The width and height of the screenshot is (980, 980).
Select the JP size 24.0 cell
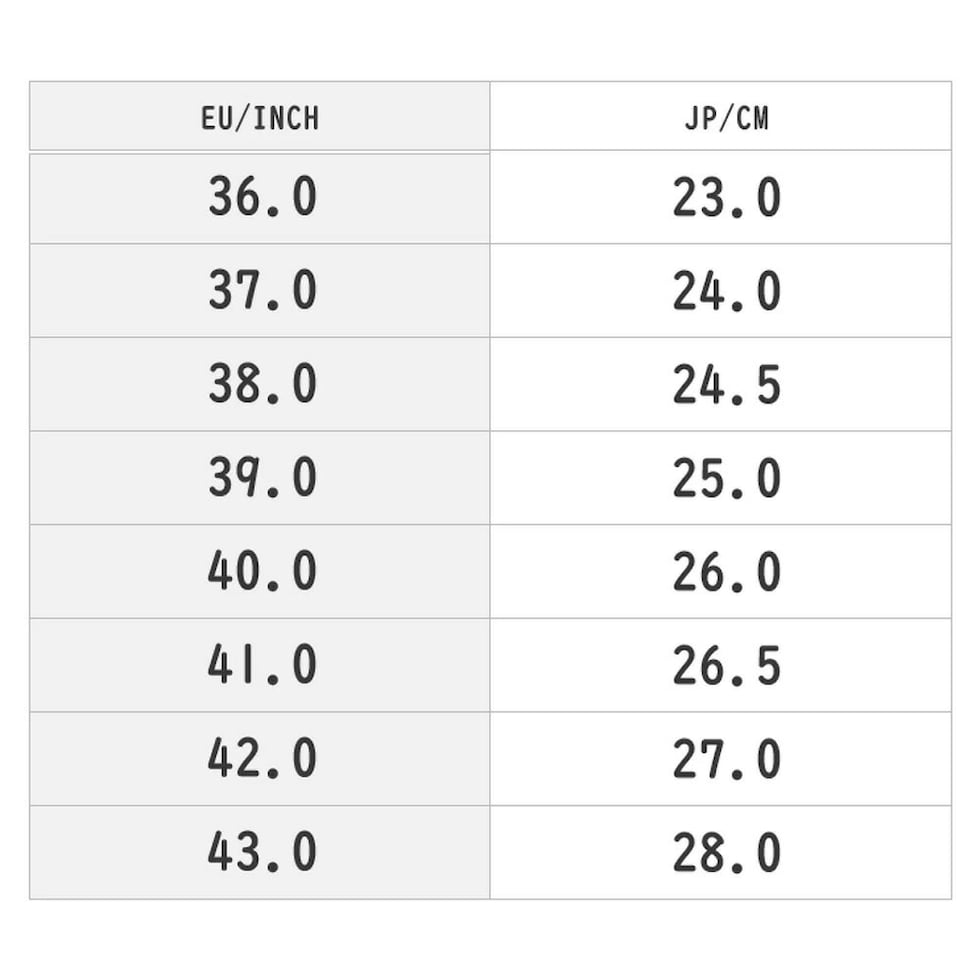point(726,291)
